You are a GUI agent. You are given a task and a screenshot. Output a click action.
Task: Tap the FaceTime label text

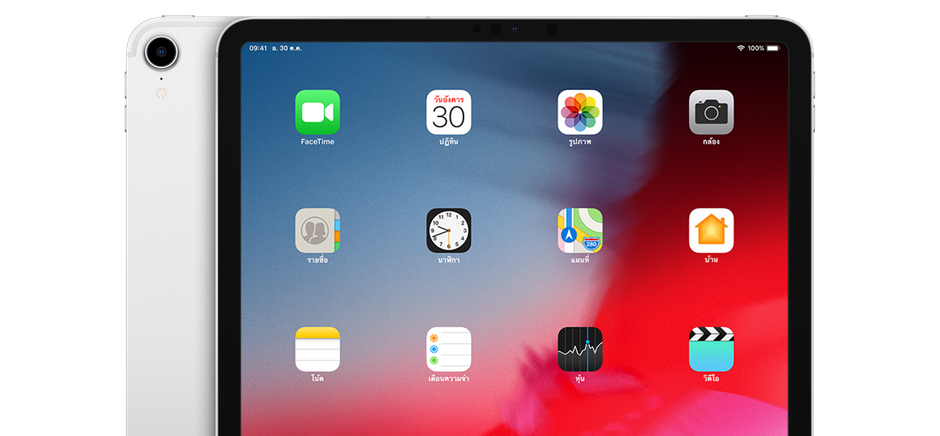coord(317,142)
